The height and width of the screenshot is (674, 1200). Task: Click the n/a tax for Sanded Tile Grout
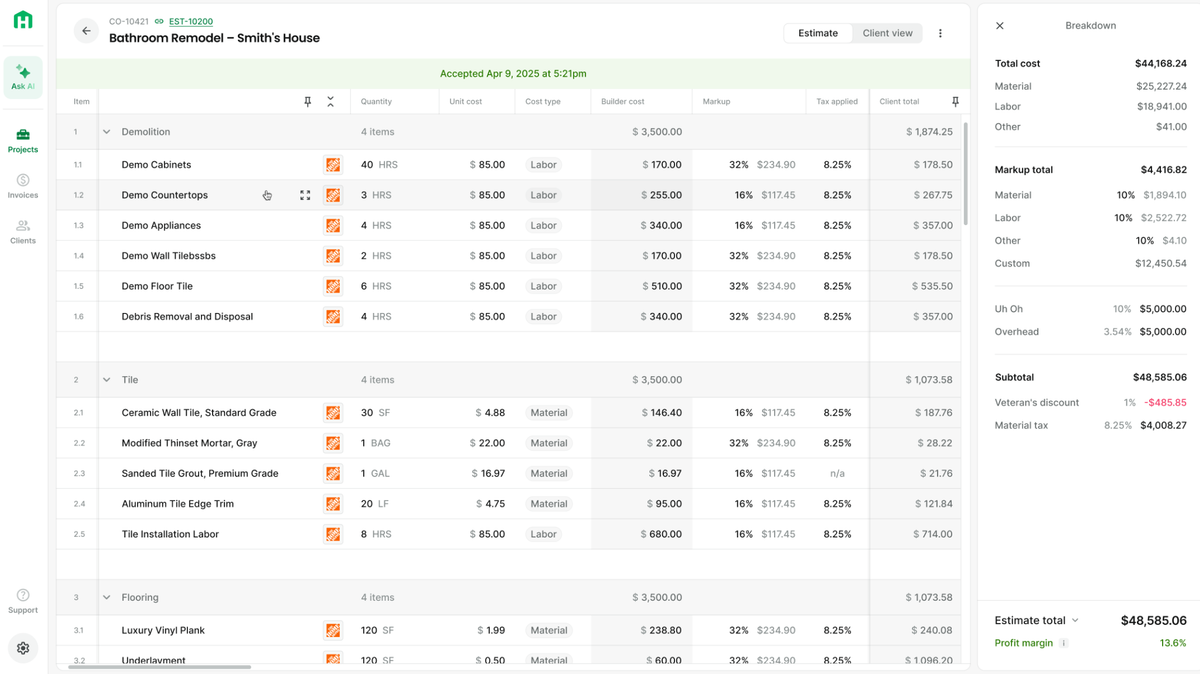pos(838,474)
